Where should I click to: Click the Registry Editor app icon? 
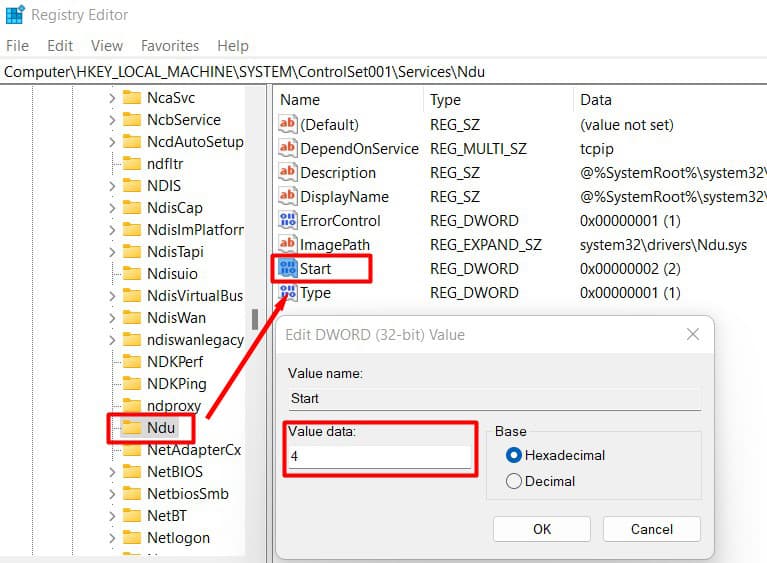(x=15, y=15)
